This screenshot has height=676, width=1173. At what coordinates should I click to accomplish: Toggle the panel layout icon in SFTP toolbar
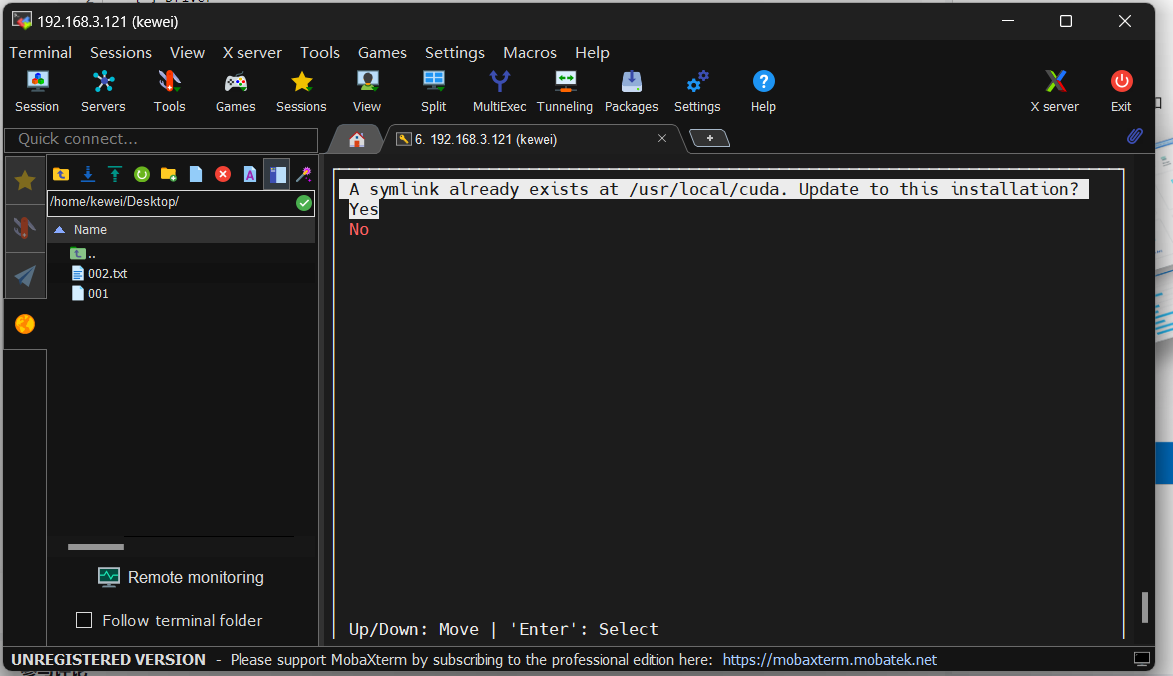[x=277, y=174]
